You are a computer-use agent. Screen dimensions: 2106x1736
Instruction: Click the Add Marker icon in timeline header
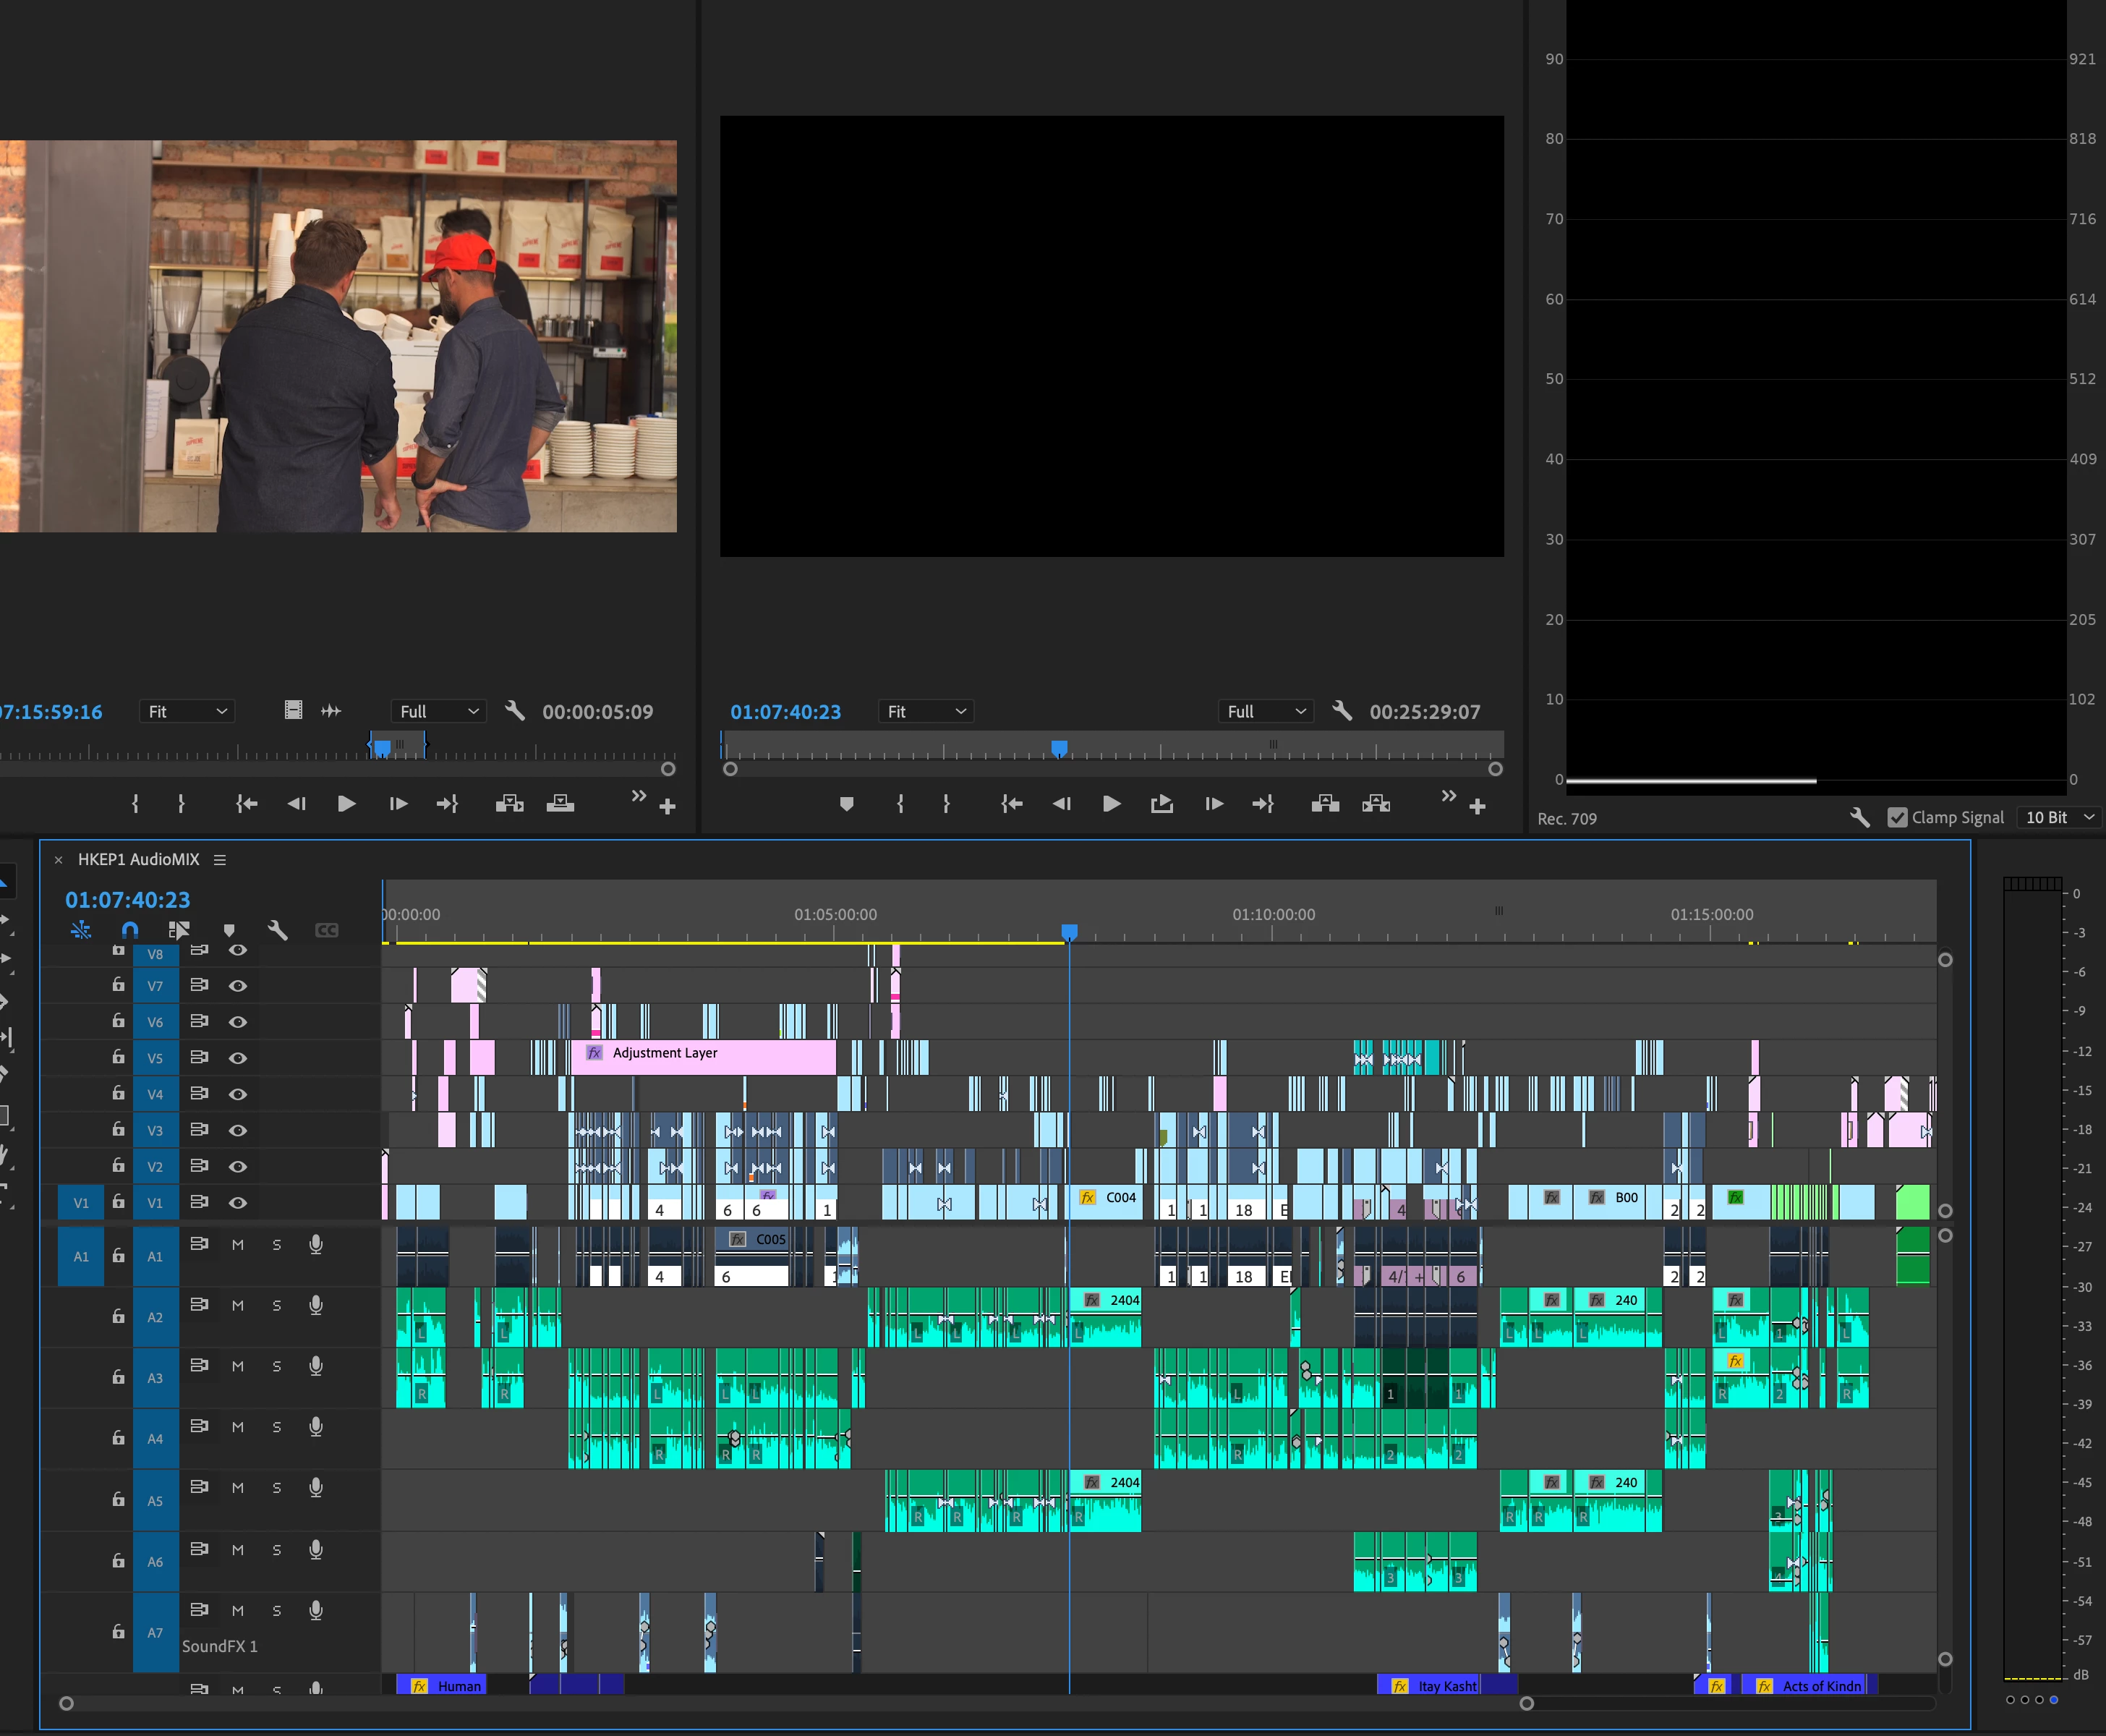coord(229,930)
